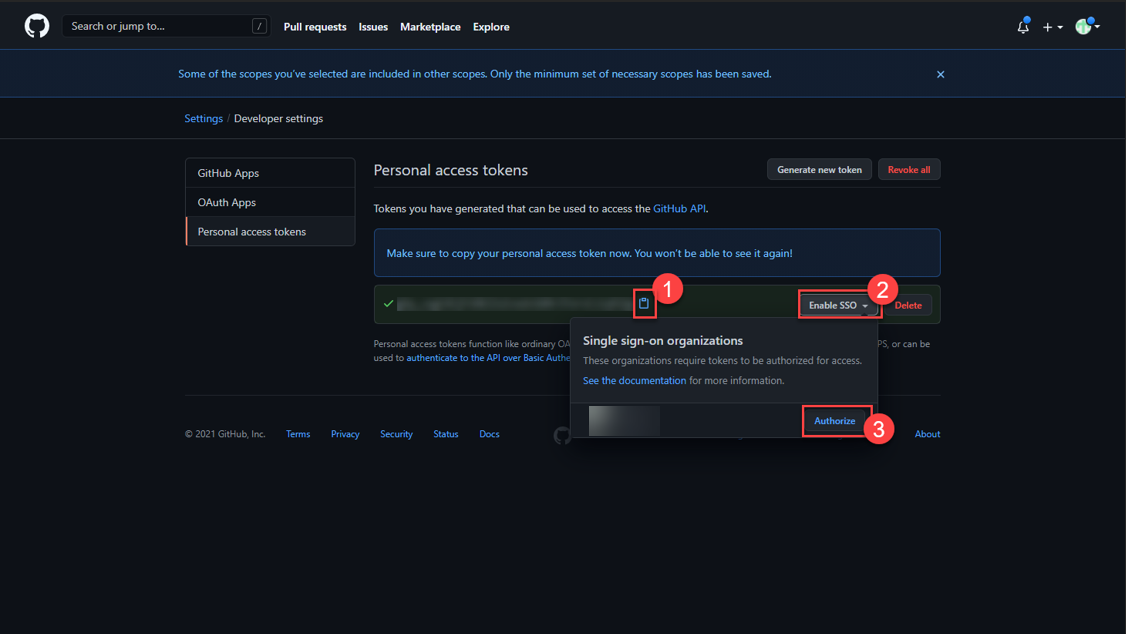This screenshot has height=634, width=1126.
Task: Expand the plus create-new menu
Action: pyautogui.click(x=1052, y=27)
